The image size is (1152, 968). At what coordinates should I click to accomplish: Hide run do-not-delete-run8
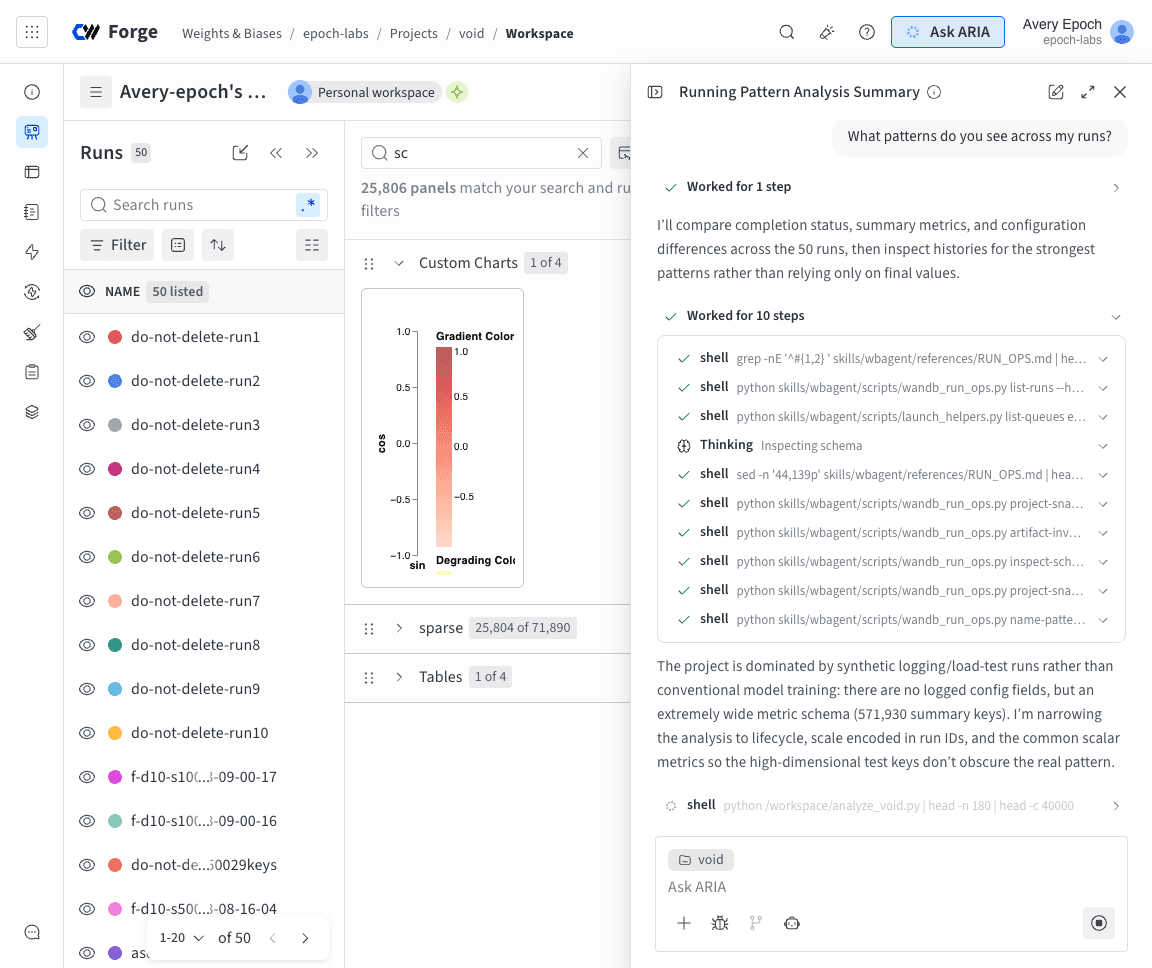pos(87,645)
